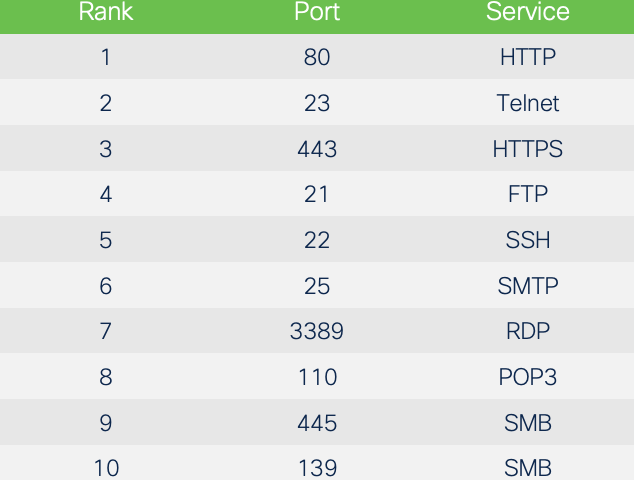Click the HTTPS service cell

(528, 149)
